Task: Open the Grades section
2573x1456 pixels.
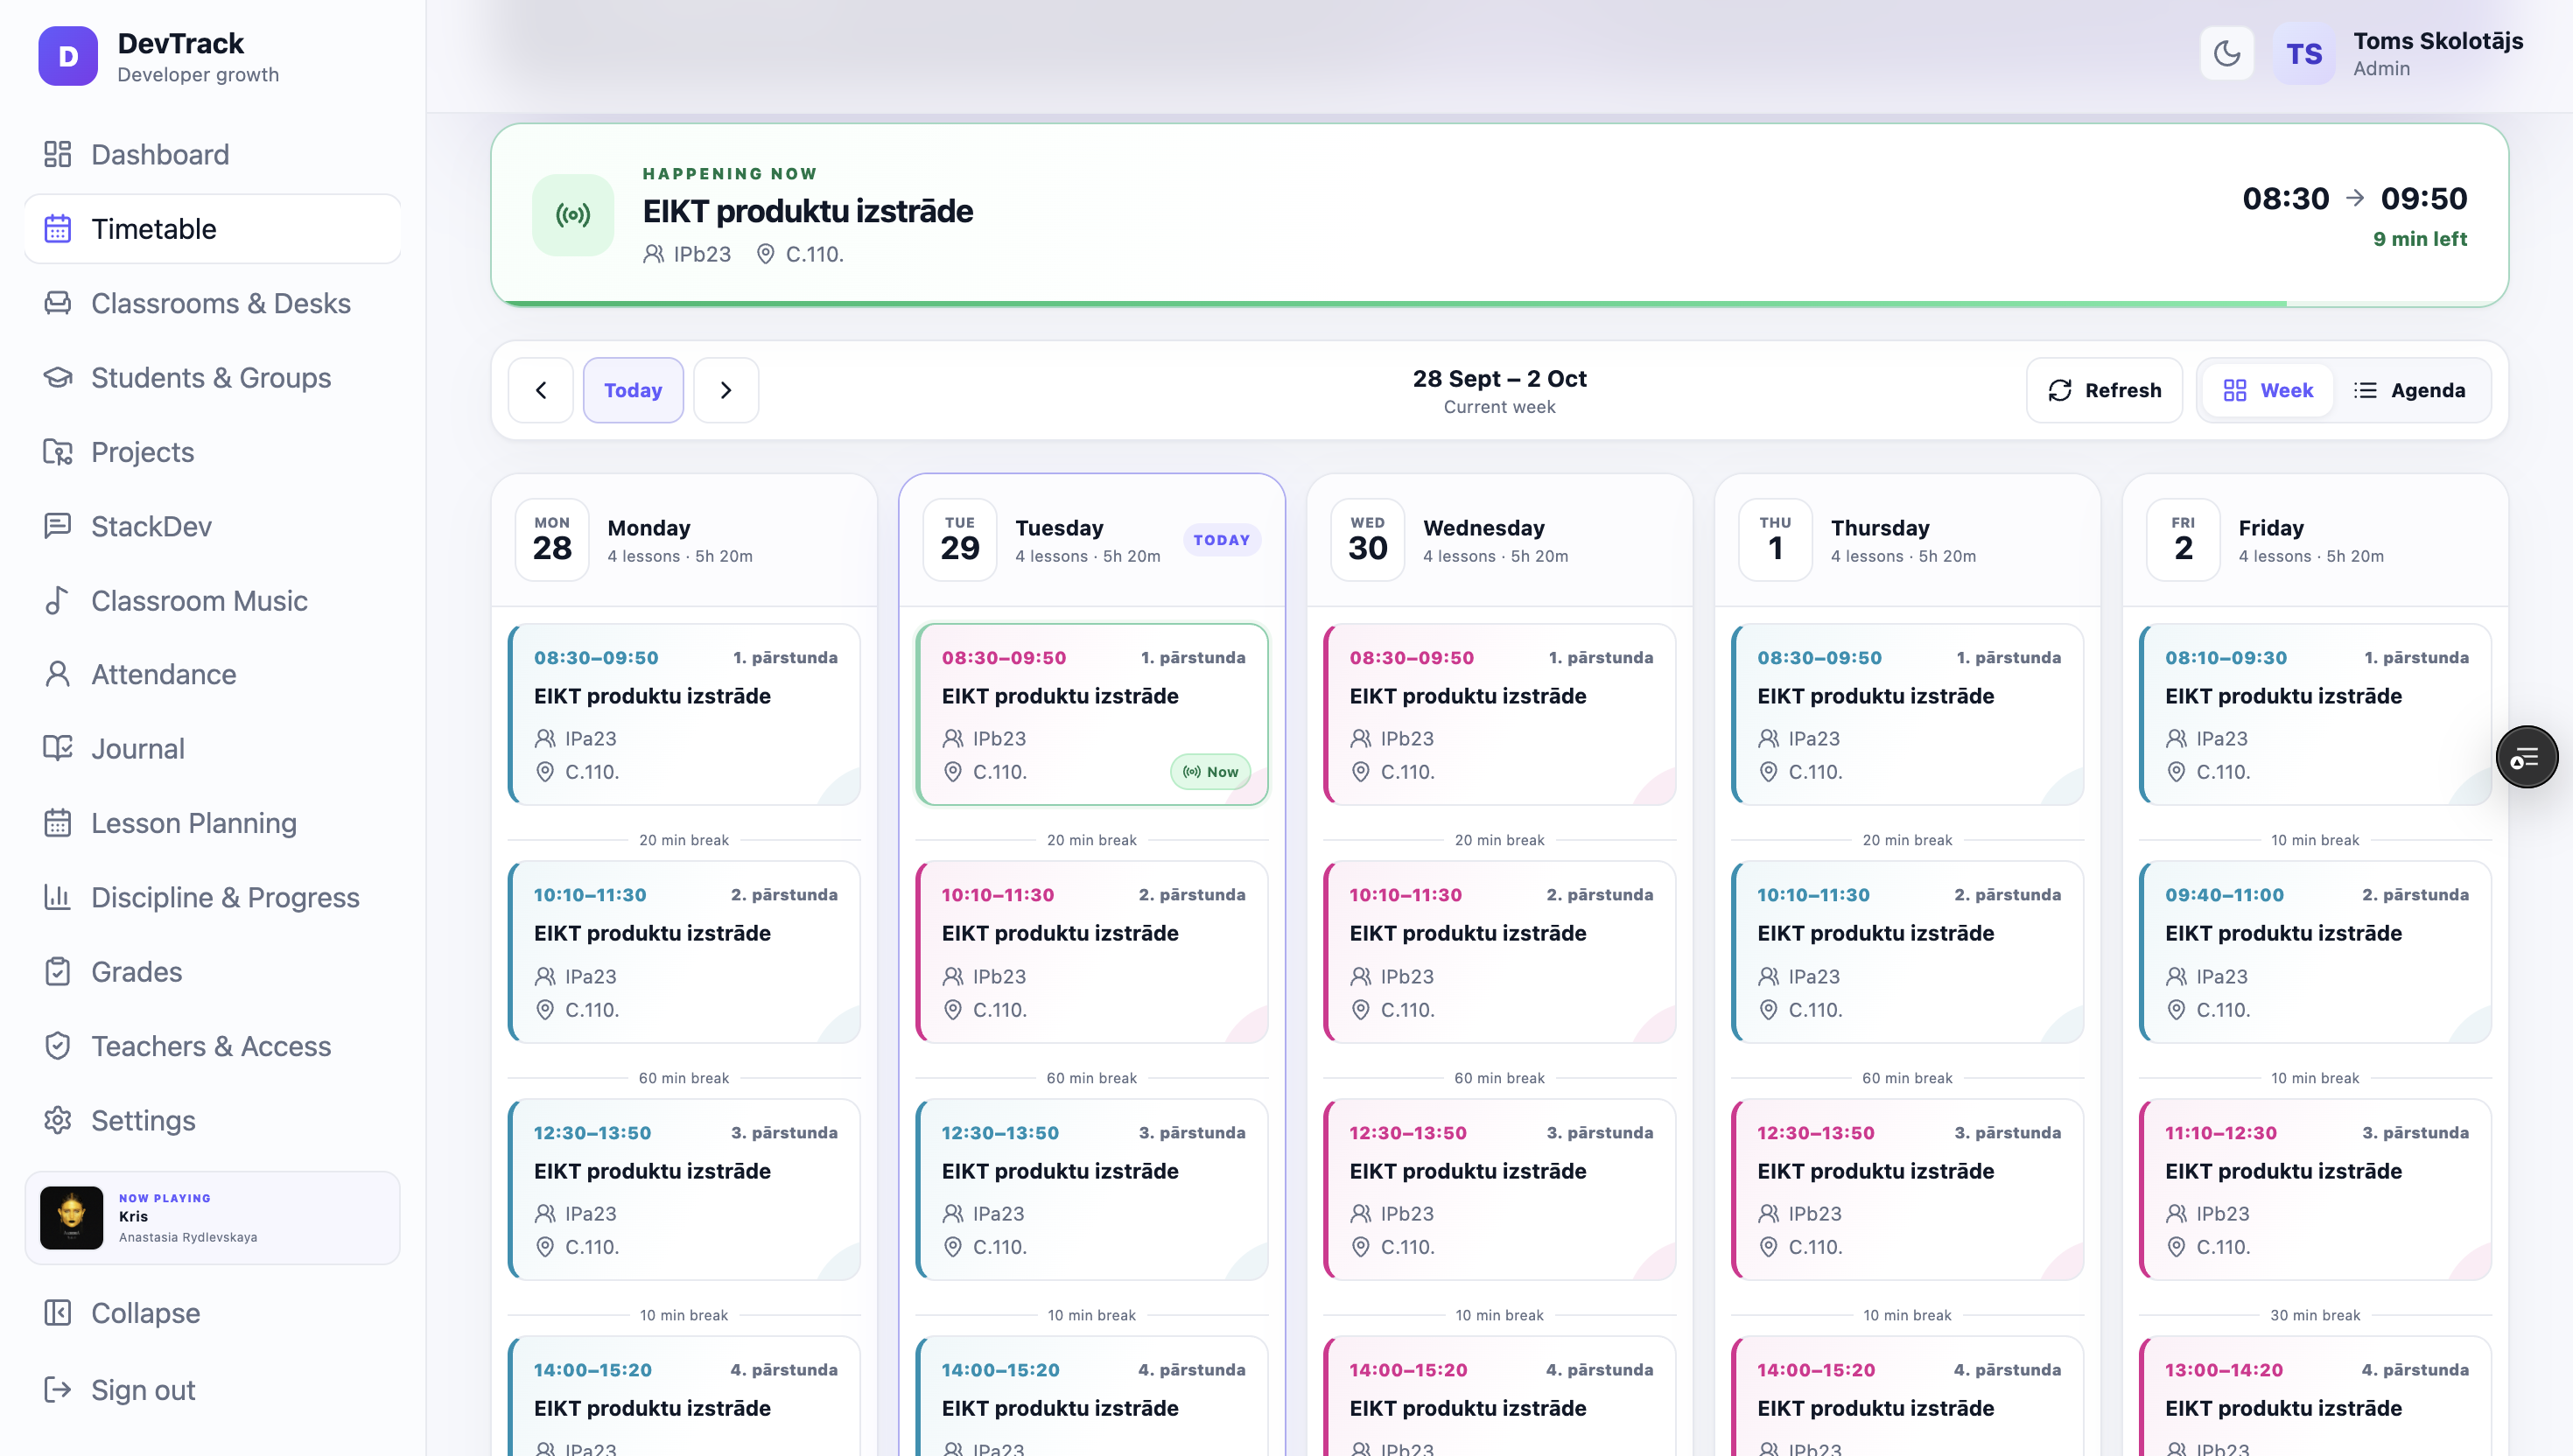Action: (x=212, y=972)
